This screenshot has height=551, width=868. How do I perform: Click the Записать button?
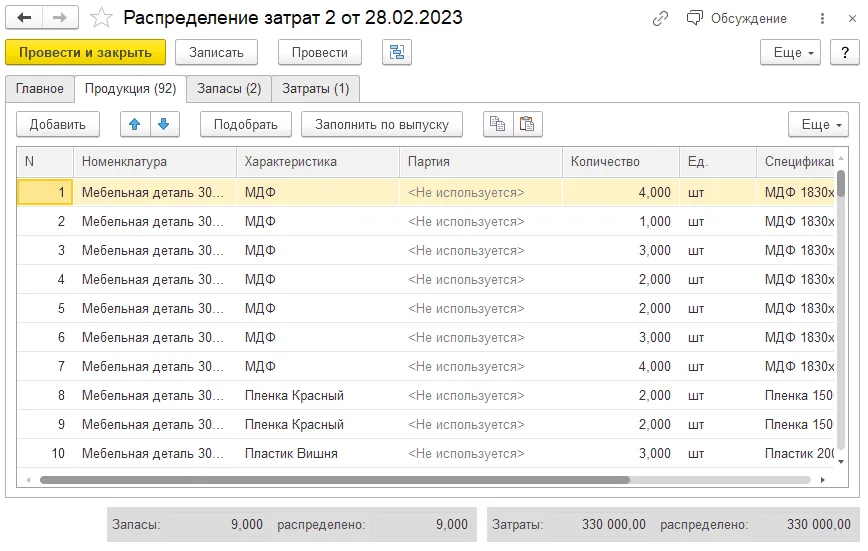coord(216,53)
